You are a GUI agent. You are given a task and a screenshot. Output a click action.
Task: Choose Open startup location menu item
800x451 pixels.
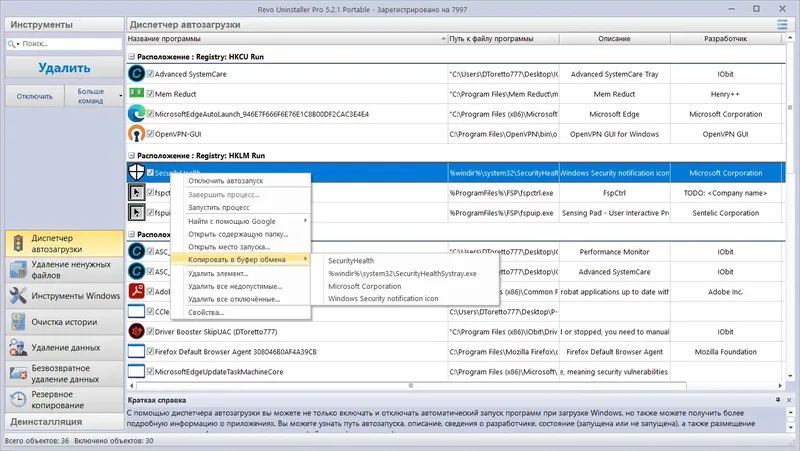(240, 246)
